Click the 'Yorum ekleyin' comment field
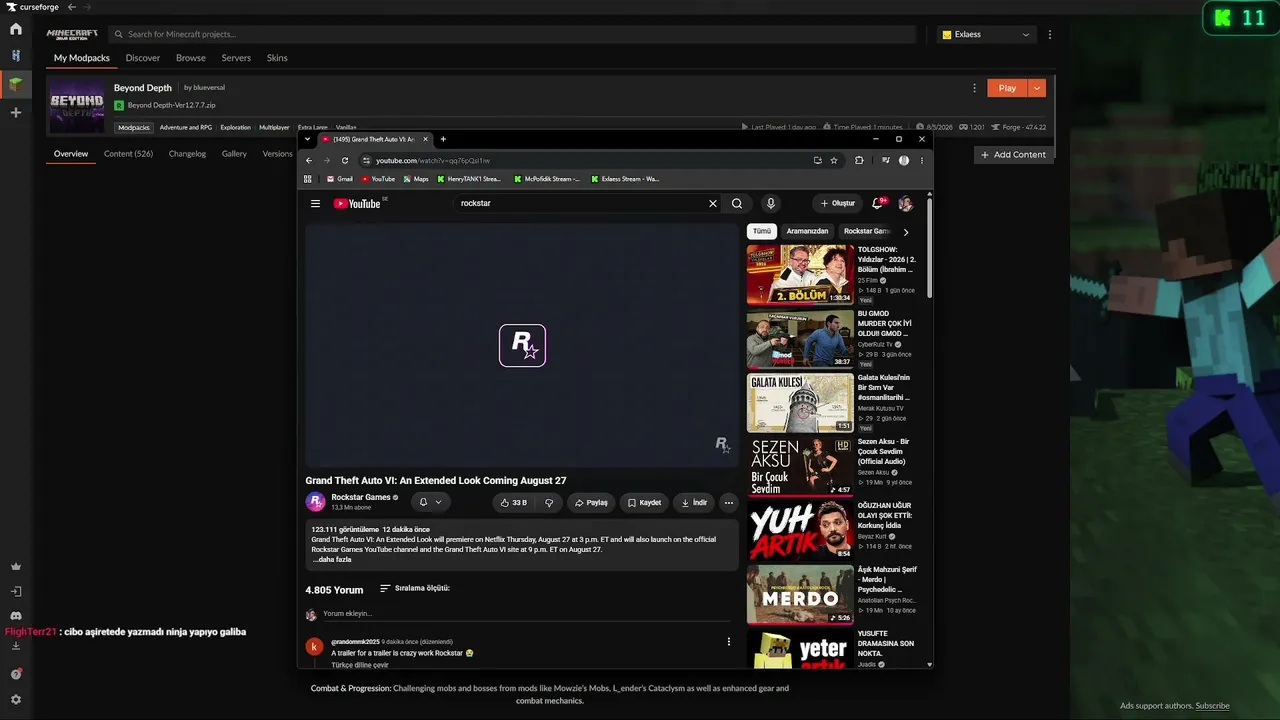 pos(525,613)
